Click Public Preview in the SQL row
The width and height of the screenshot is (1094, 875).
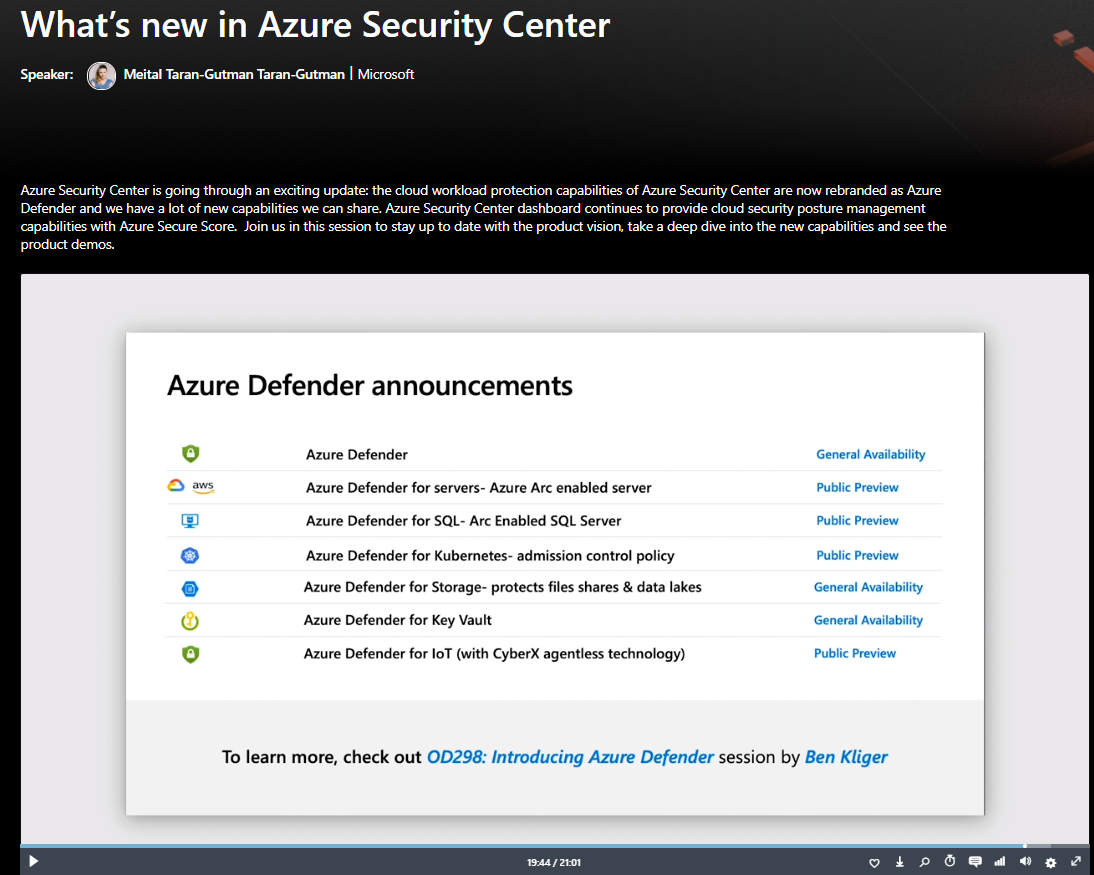click(857, 521)
